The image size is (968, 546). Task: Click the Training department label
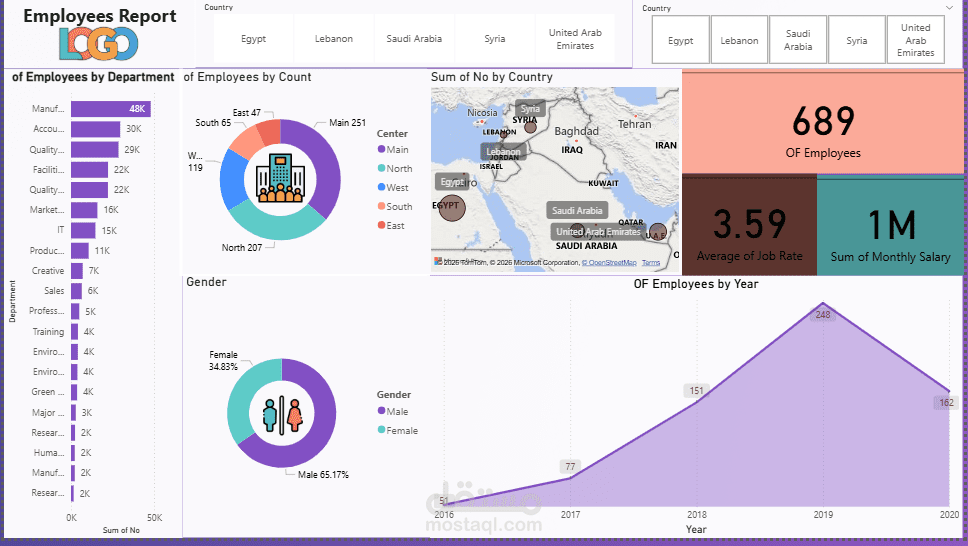click(x=48, y=332)
